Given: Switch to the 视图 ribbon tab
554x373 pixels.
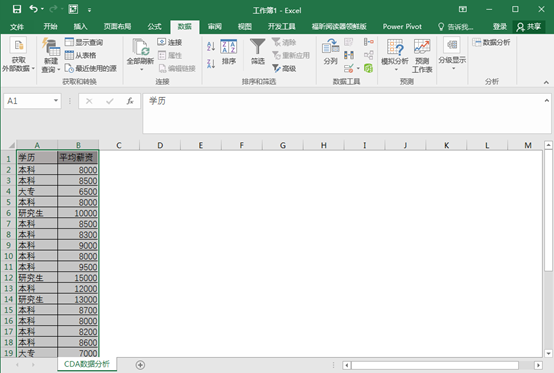Looking at the screenshot, I should tap(244, 26).
